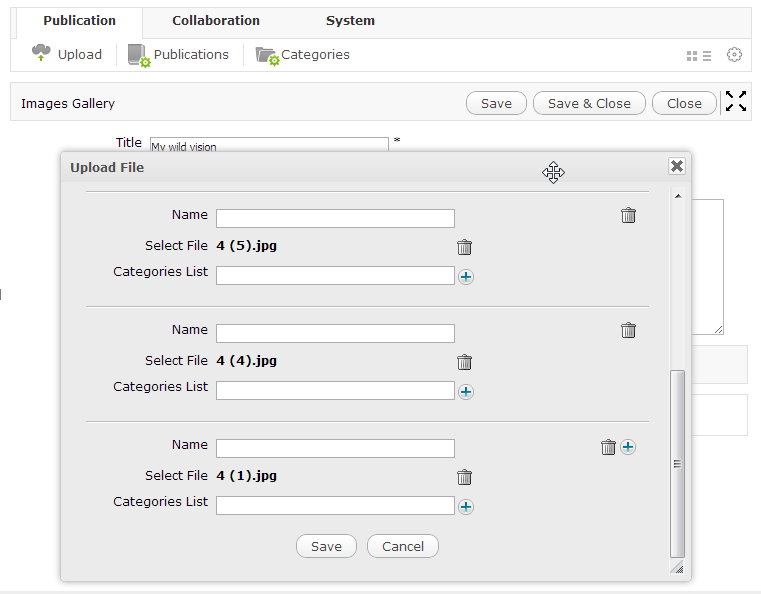Add category for the 4 (5).jpg entry
This screenshot has width=761, height=594.
click(466, 277)
